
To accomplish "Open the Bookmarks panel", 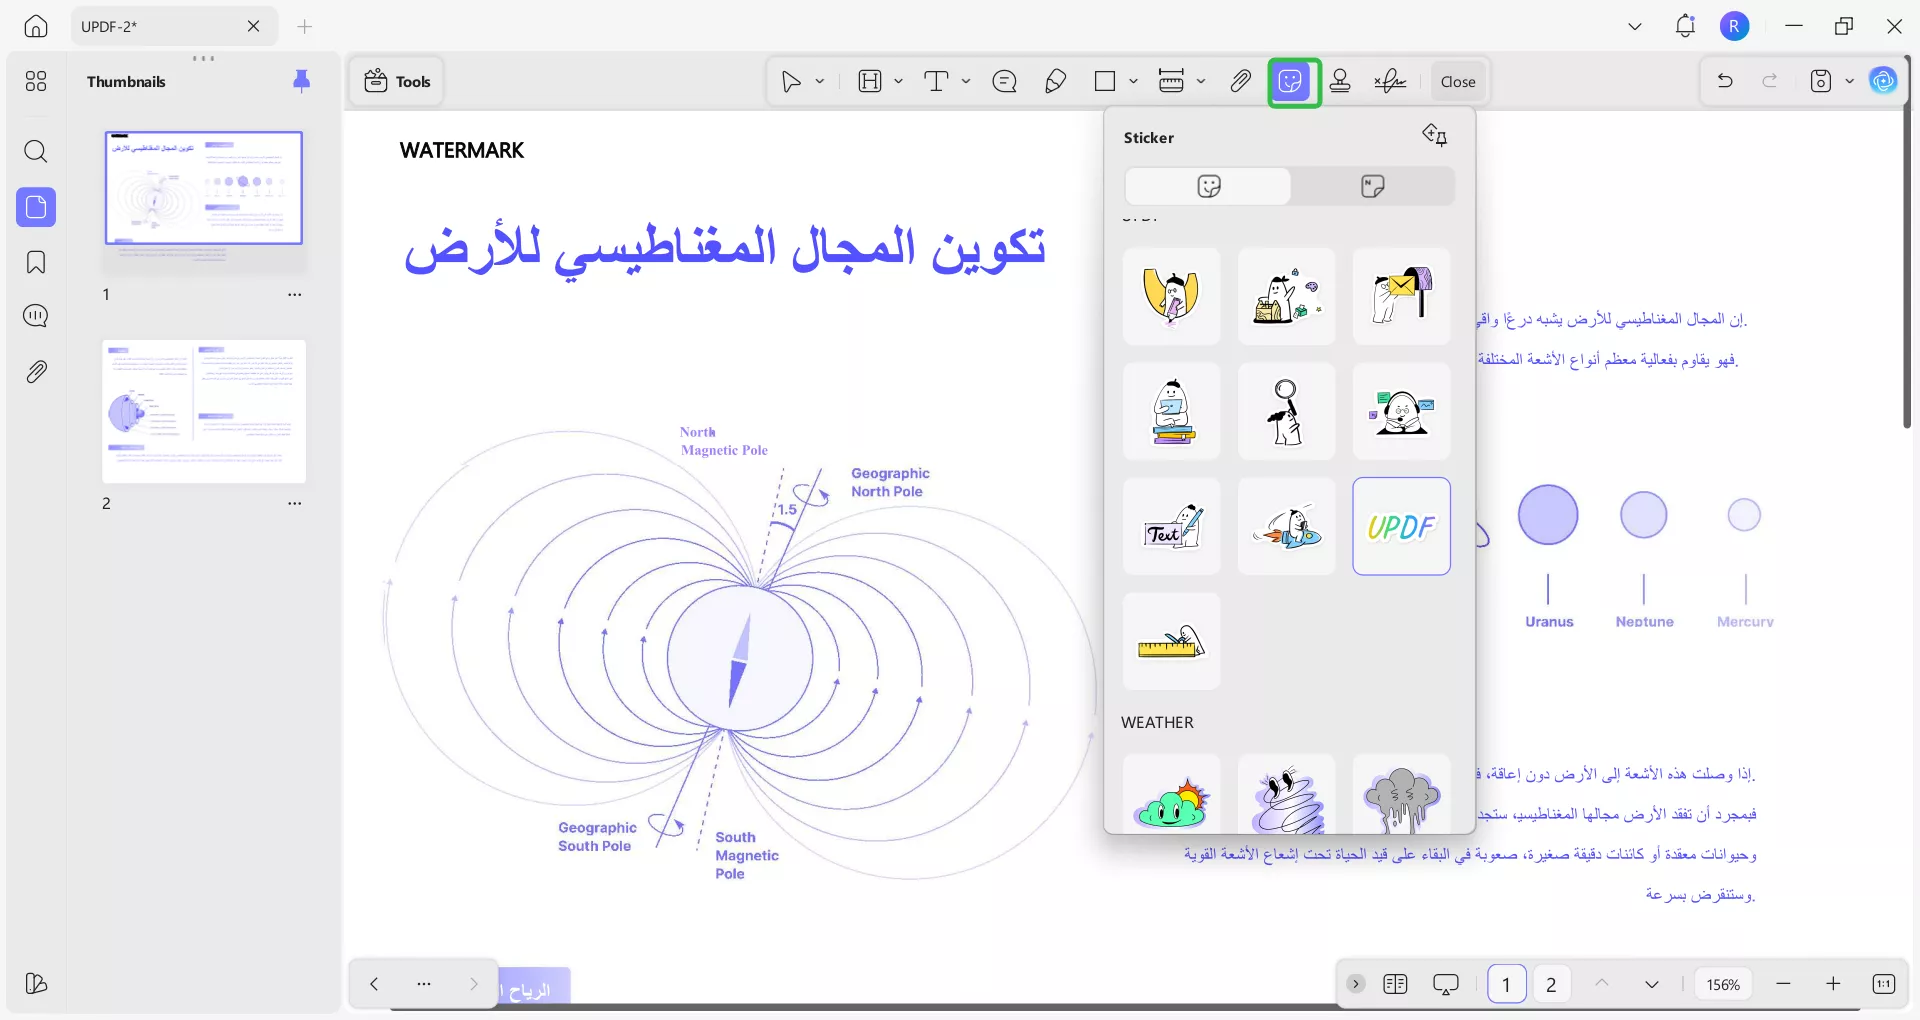I will [x=37, y=262].
